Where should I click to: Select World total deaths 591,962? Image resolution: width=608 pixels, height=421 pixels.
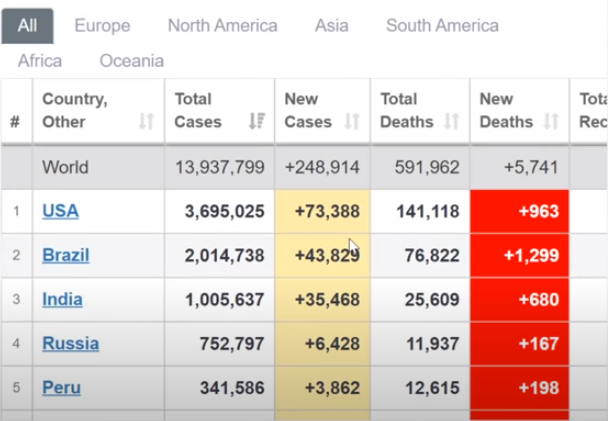[427, 167]
